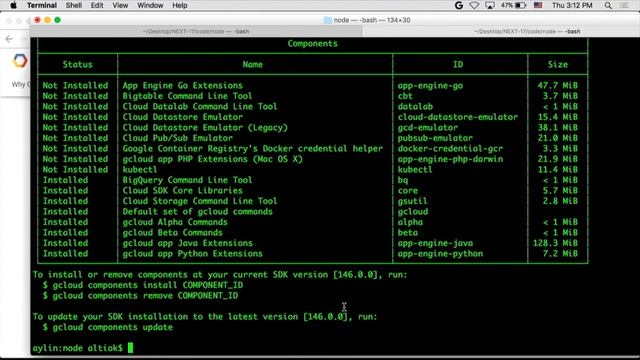Screen dimensions: 640x360
Task: Close the Terminal window with red button
Action: [38, 20]
